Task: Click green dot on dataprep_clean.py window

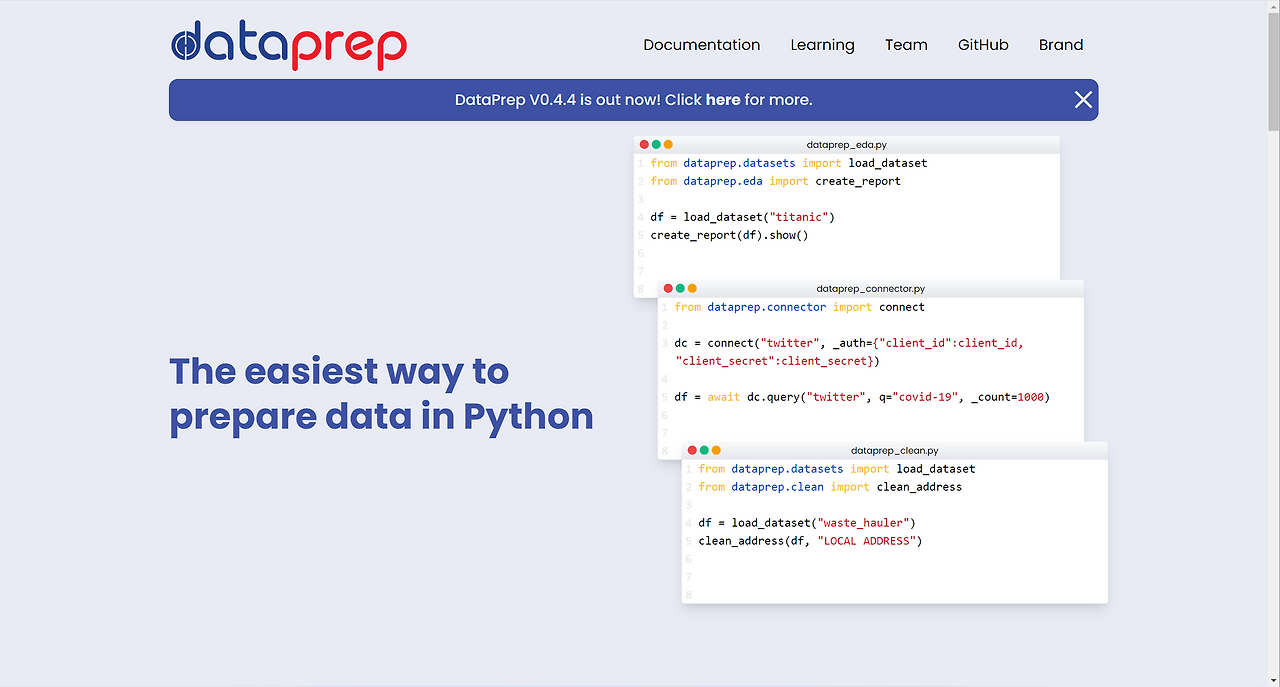Action: (x=704, y=451)
